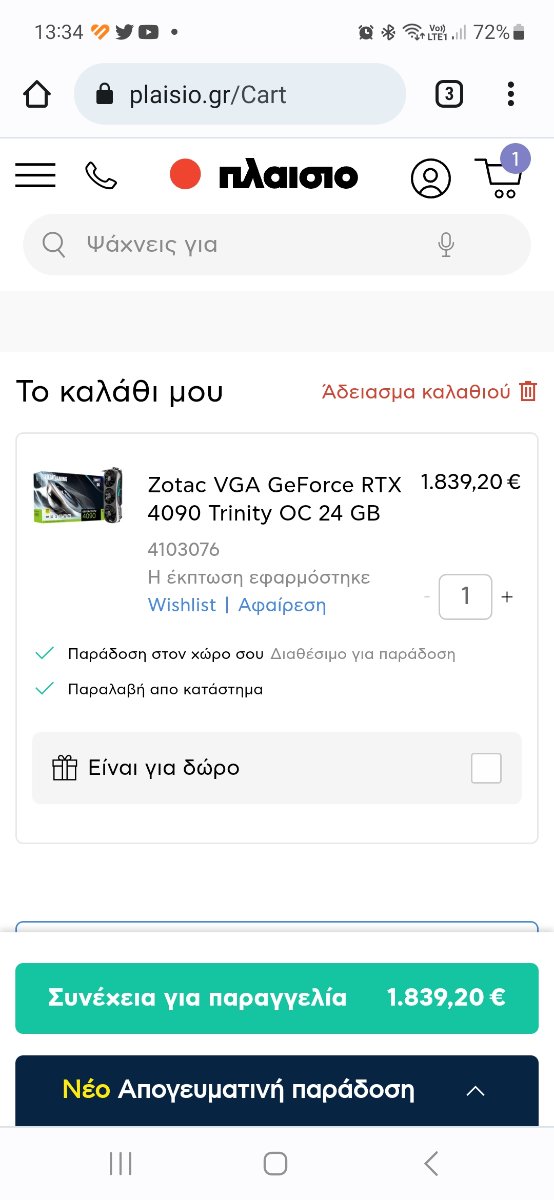554x1200 pixels.
Task: Add item to Wishlist link
Action: (x=182, y=605)
